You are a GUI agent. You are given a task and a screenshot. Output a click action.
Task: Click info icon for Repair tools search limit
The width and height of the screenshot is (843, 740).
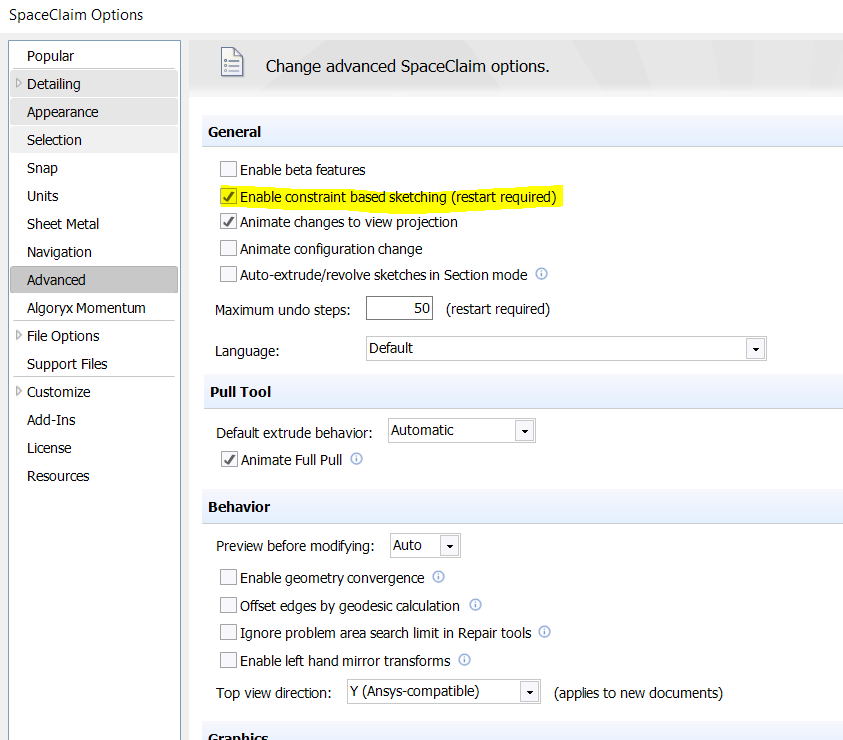pyautogui.click(x=543, y=632)
